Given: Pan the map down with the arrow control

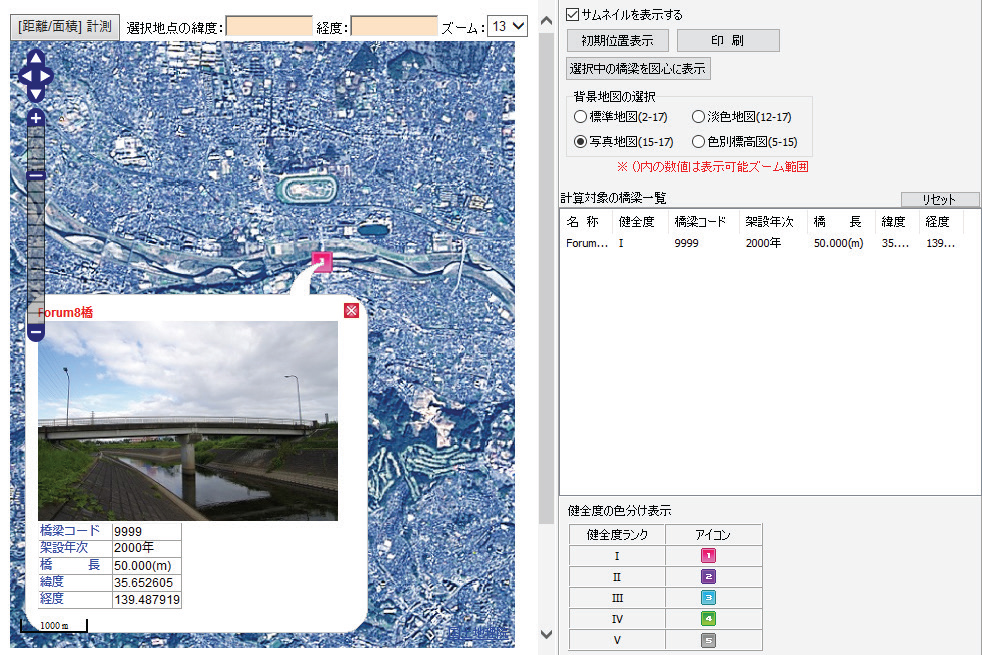Looking at the screenshot, I should coord(36,94).
